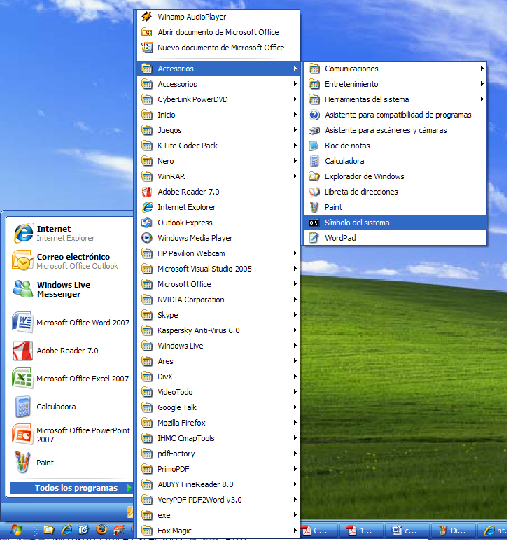Viewport: 507px width, 540px height.
Task: Launch WordPad icon
Action: click(x=314, y=238)
